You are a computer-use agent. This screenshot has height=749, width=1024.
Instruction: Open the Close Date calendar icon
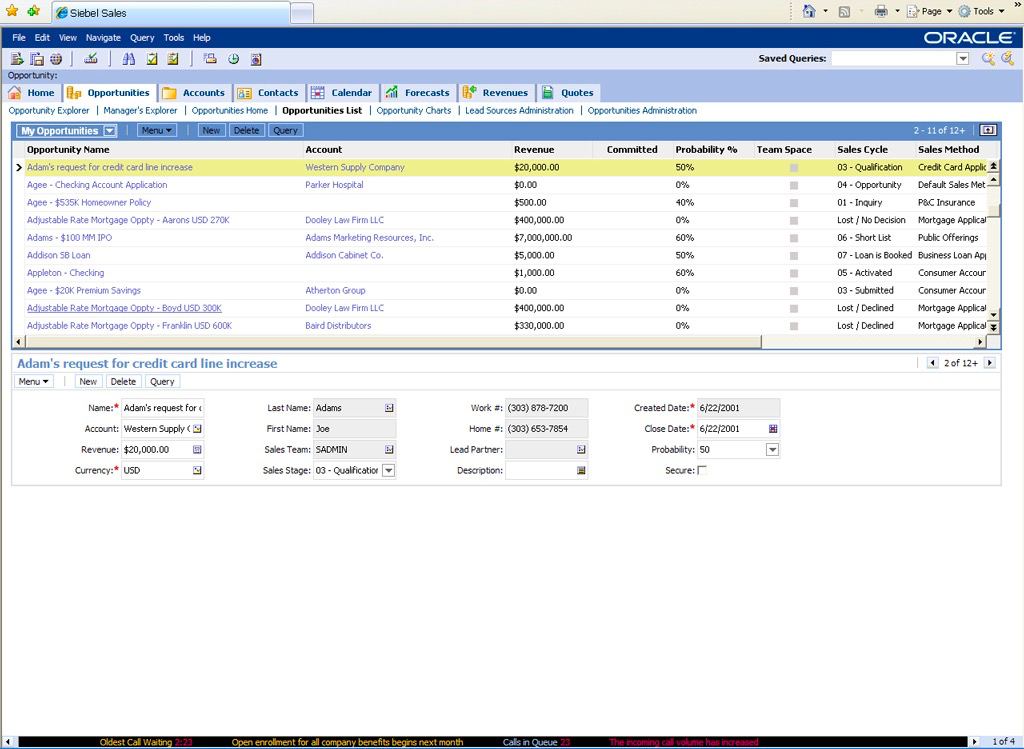773,429
